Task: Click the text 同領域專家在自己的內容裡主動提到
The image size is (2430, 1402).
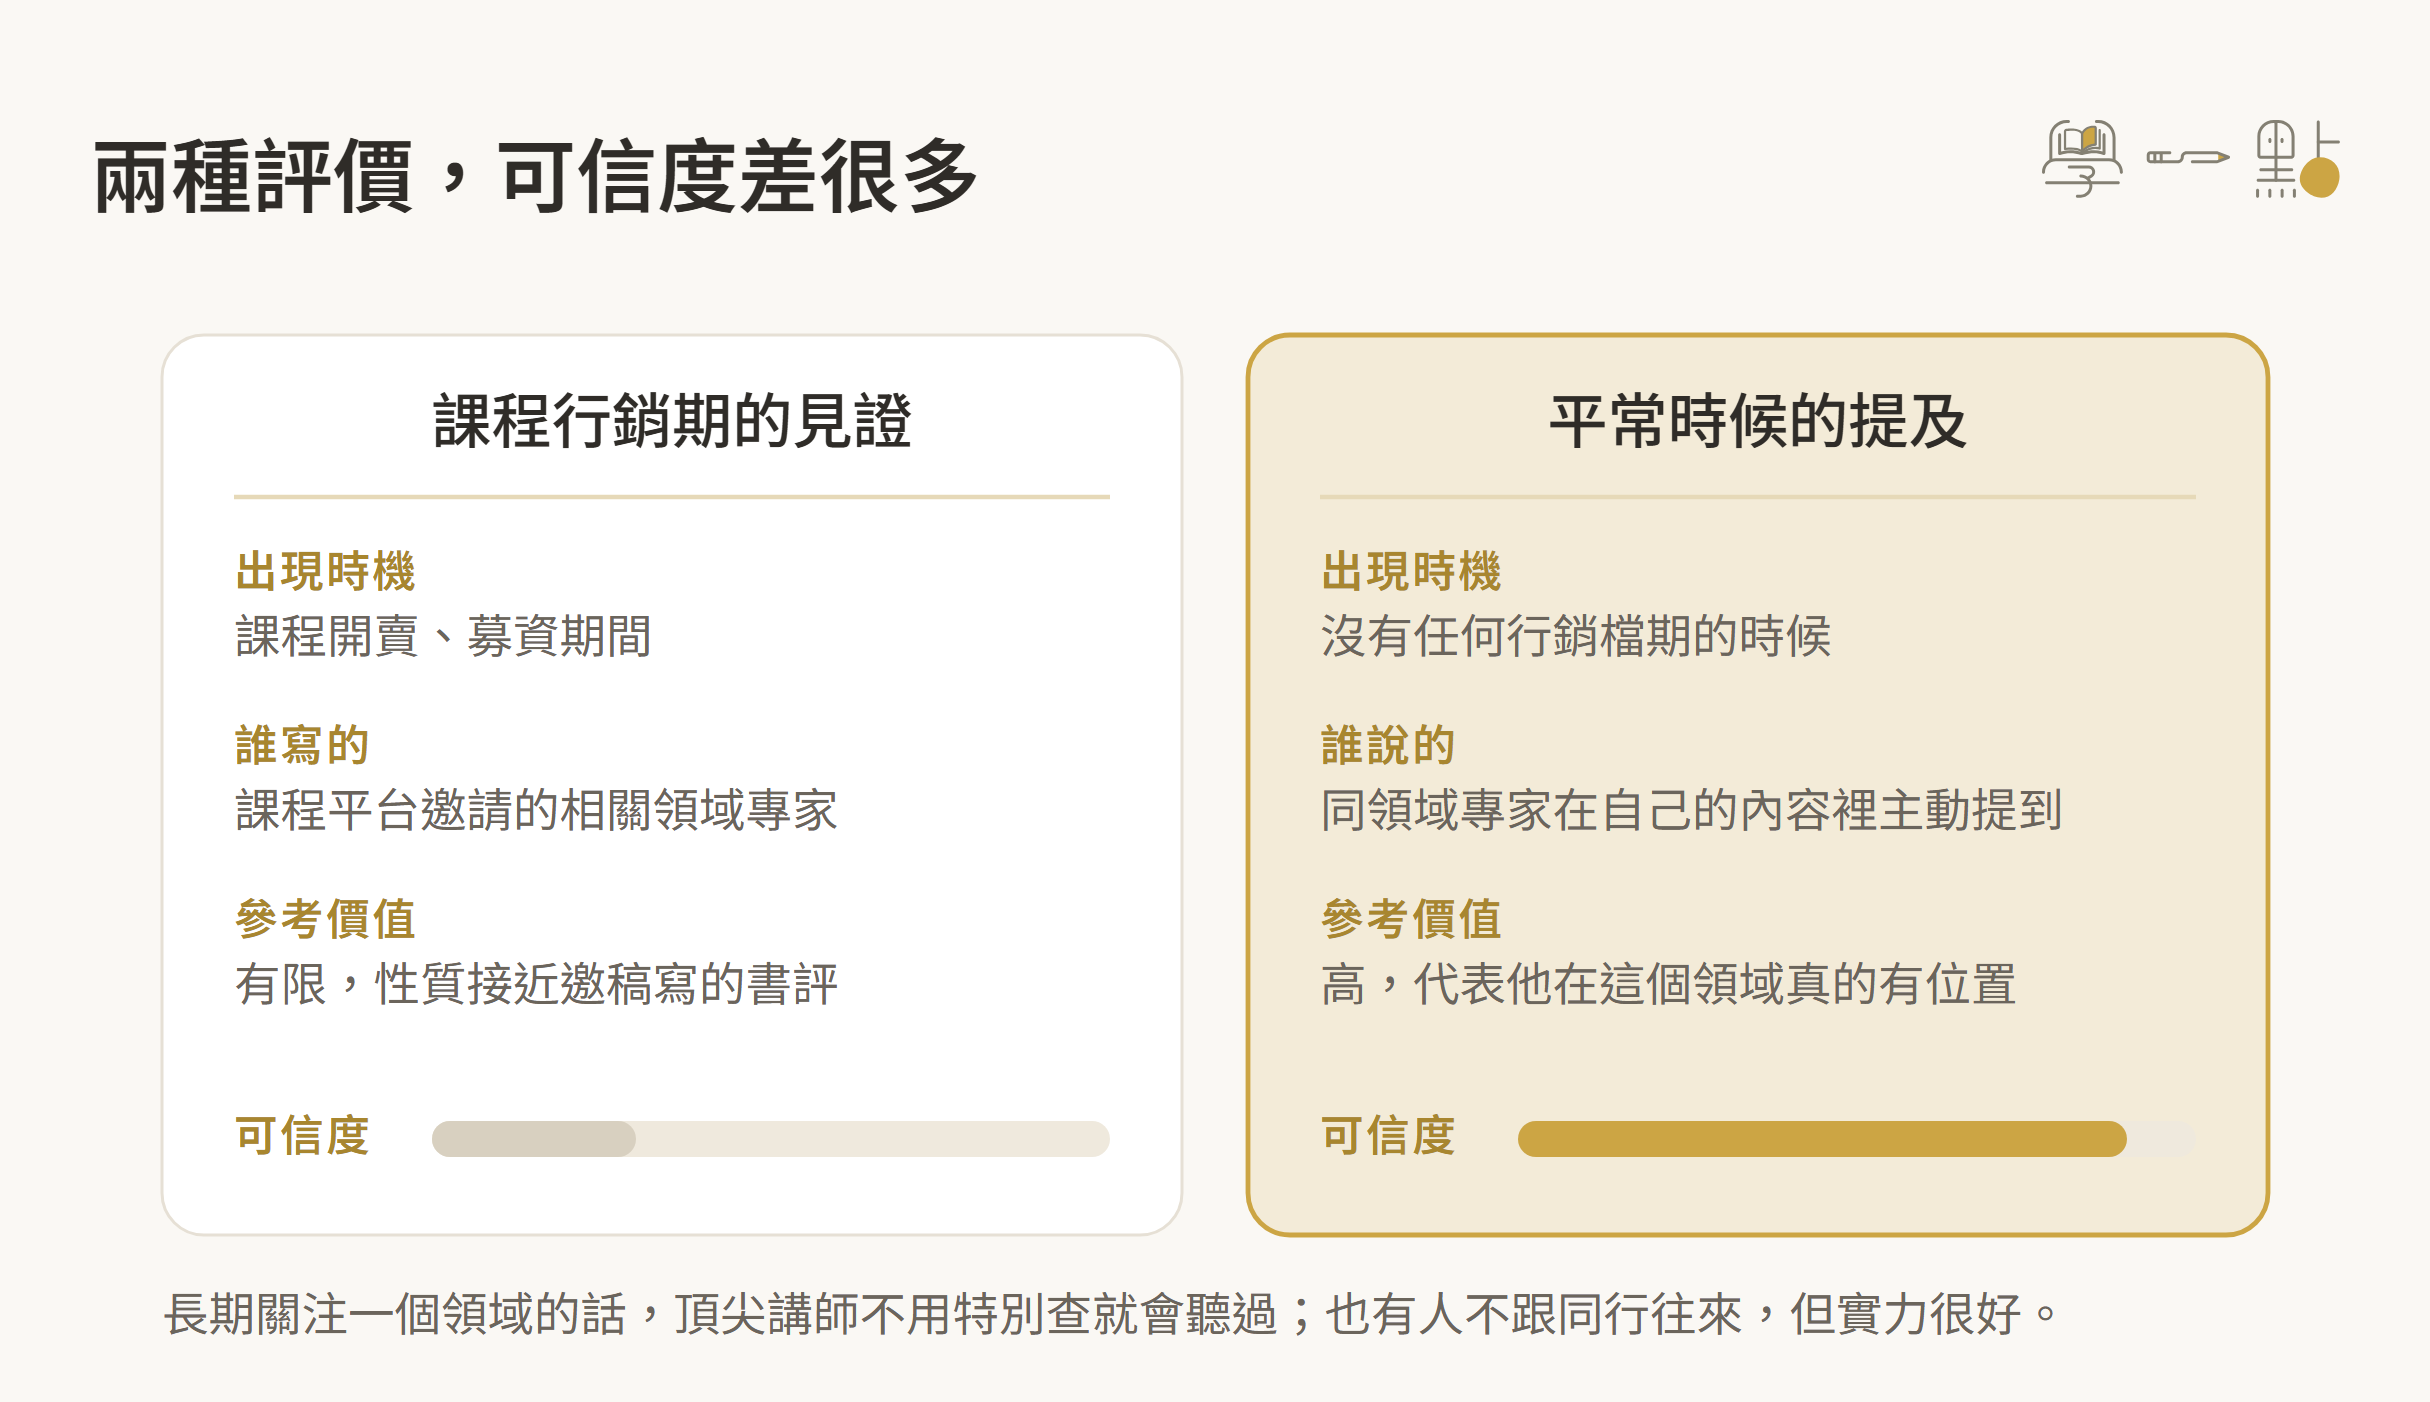Action: pos(1691,810)
